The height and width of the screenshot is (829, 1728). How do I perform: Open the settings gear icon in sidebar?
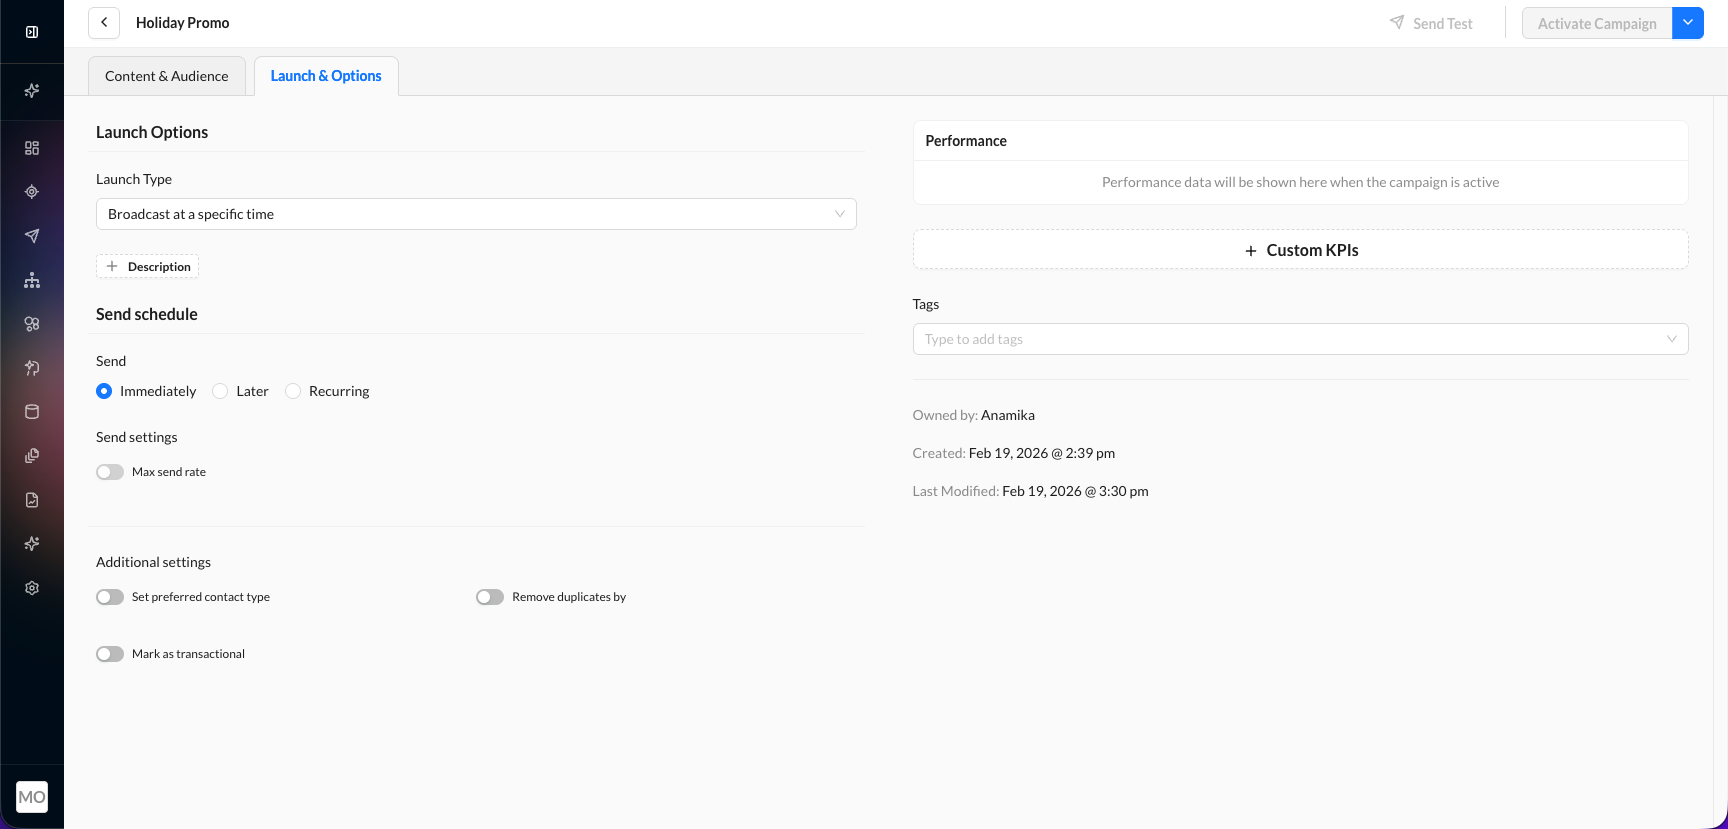[x=32, y=588]
